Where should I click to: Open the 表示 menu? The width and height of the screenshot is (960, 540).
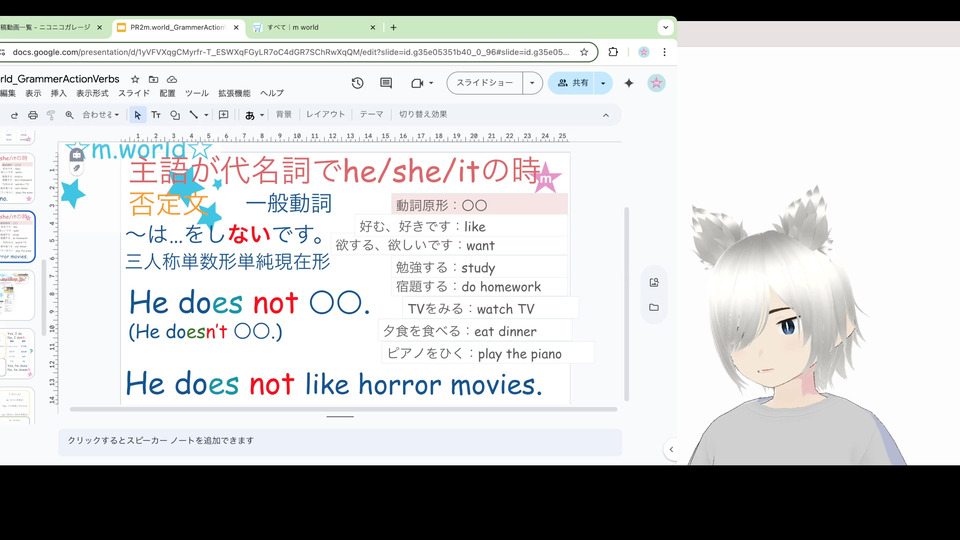(33, 93)
